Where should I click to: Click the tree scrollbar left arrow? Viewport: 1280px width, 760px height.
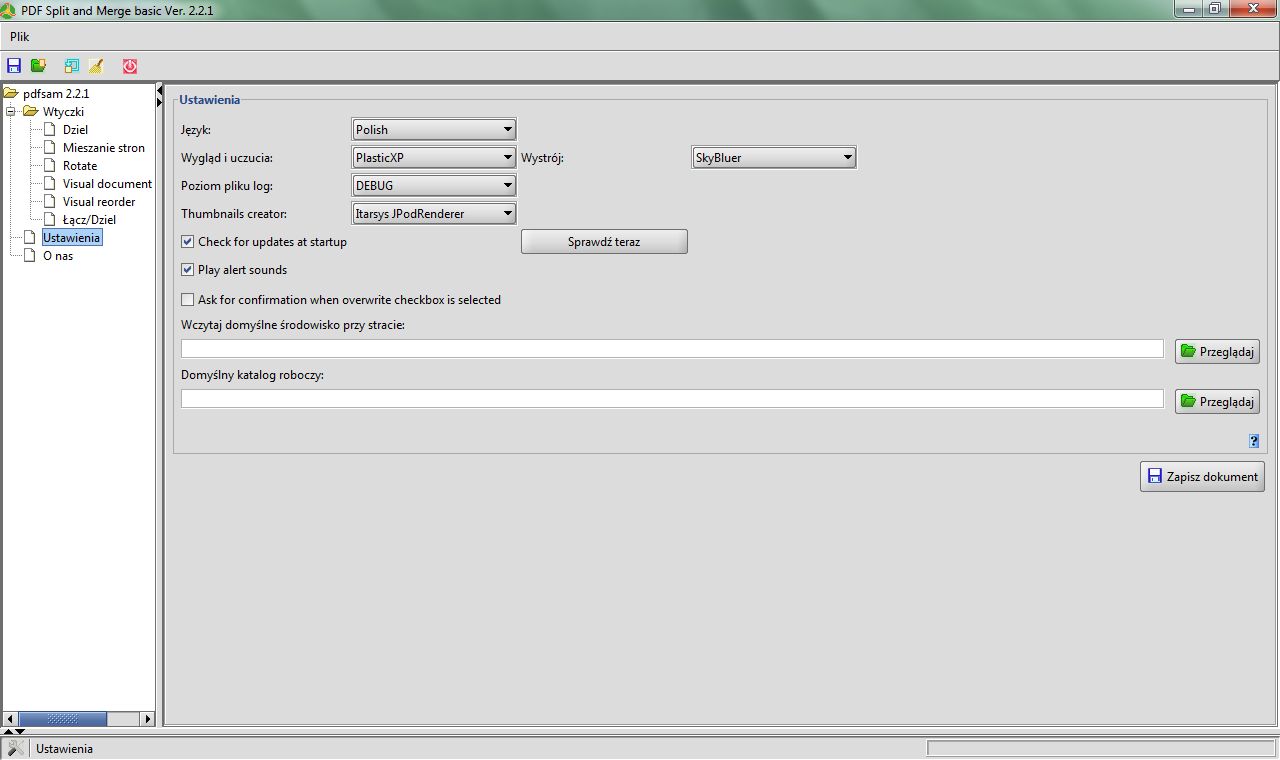pyautogui.click(x=9, y=719)
